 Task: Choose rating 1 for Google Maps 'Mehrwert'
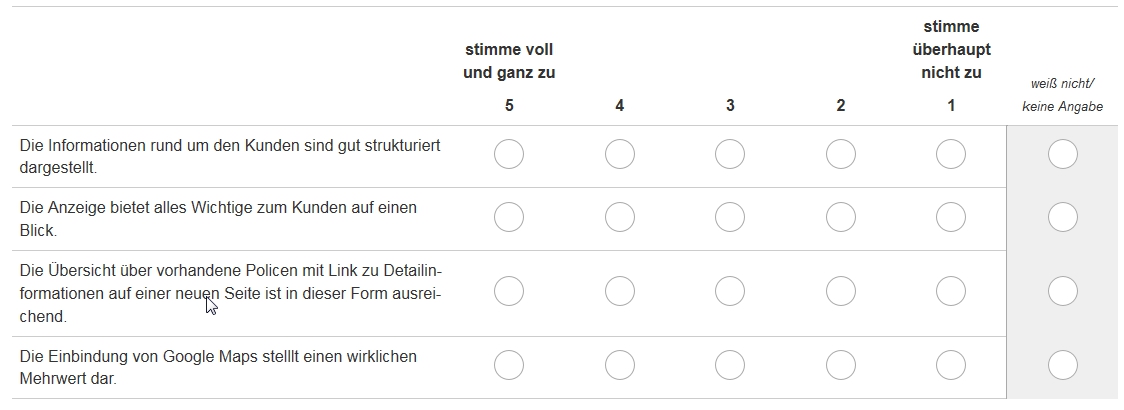coord(951,366)
